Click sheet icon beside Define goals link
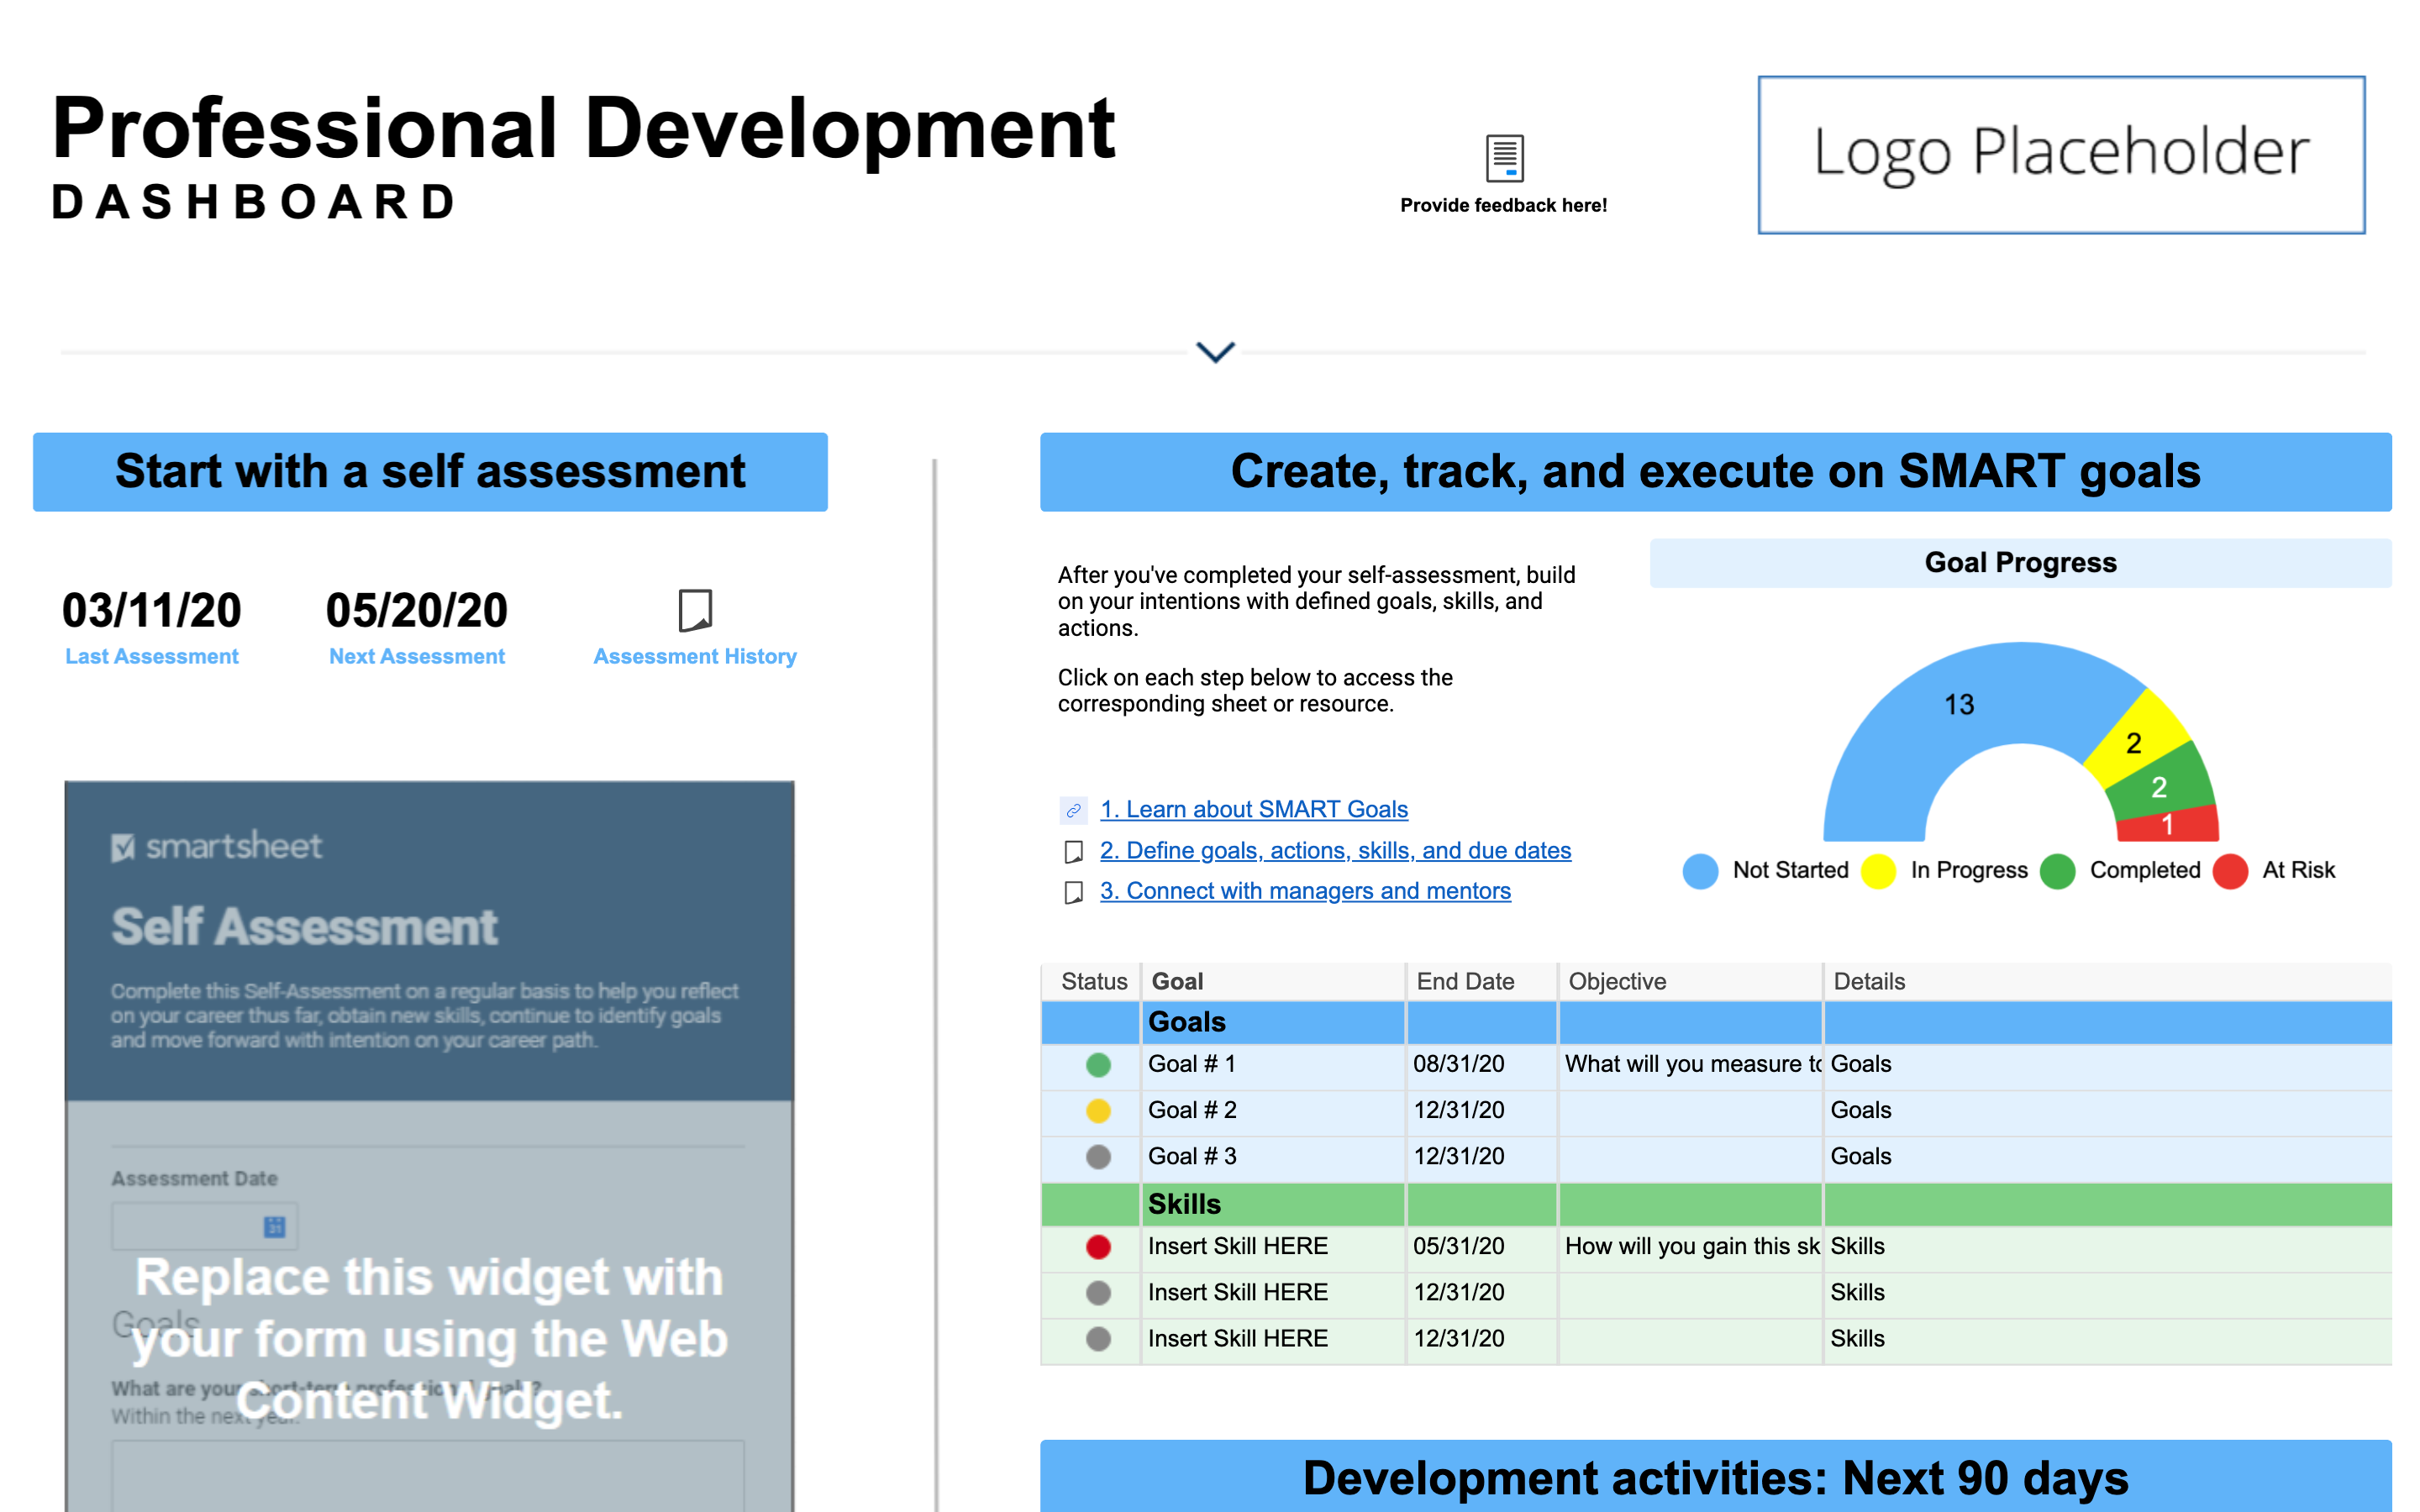The image size is (2420, 1512). tap(1073, 852)
